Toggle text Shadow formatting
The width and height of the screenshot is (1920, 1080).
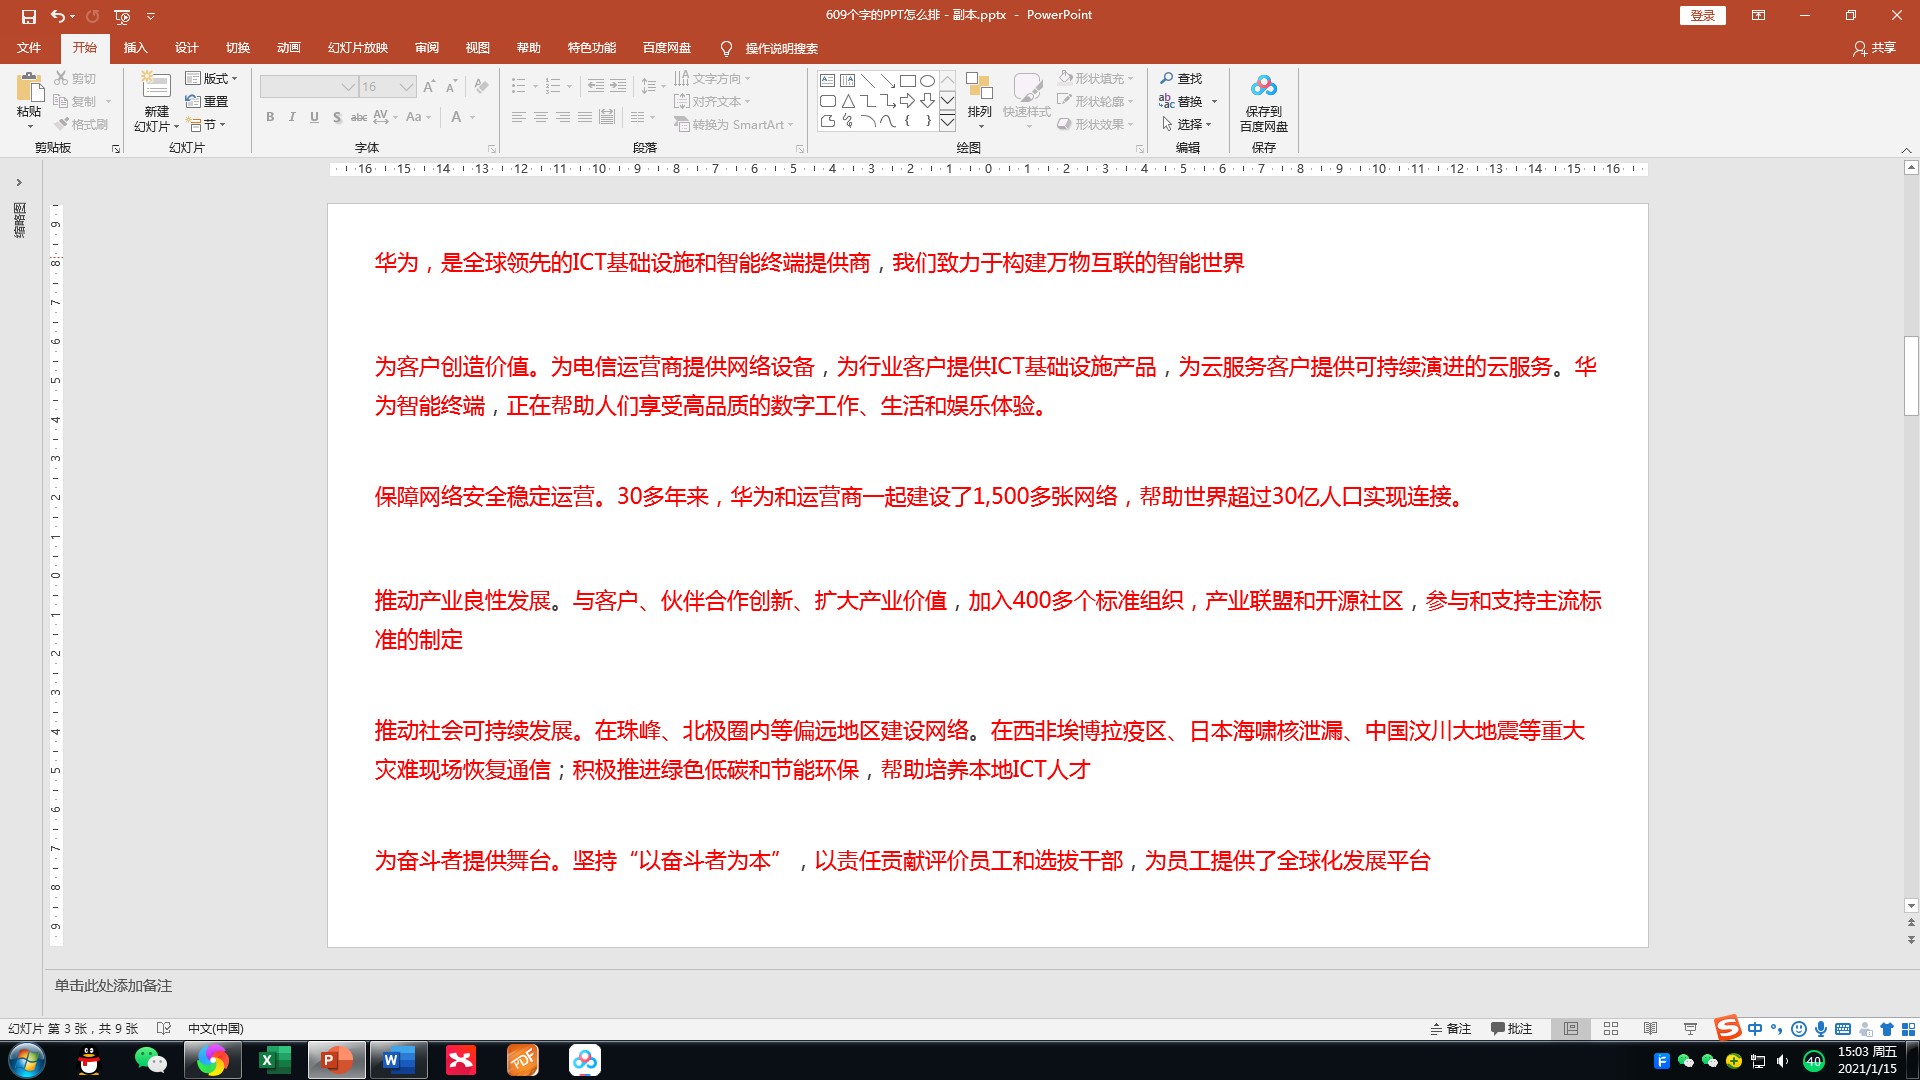coord(337,117)
